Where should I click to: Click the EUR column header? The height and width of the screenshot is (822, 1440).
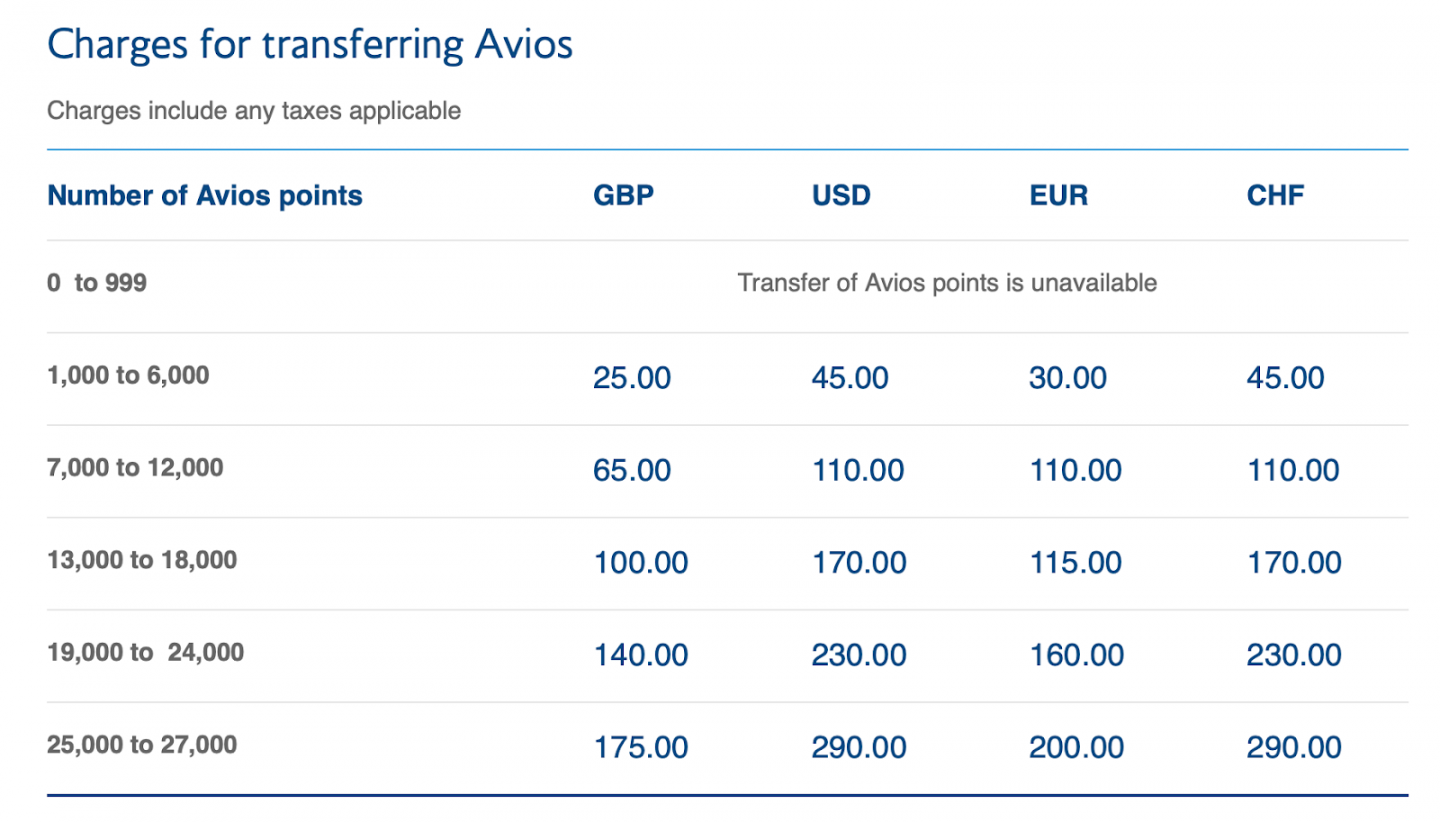click(x=1058, y=195)
